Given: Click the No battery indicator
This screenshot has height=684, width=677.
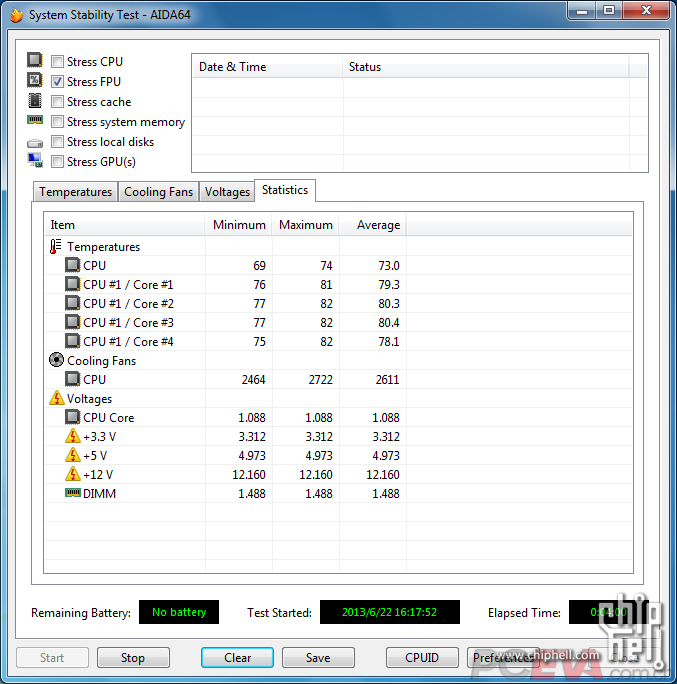Looking at the screenshot, I should [x=179, y=612].
